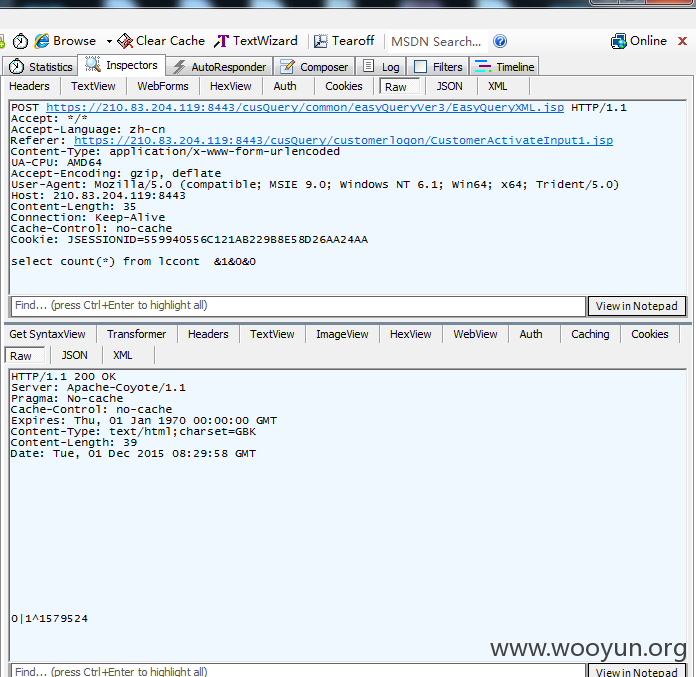The image size is (696, 677).
Task: Open the Browse dropdown arrow
Action: [109, 41]
